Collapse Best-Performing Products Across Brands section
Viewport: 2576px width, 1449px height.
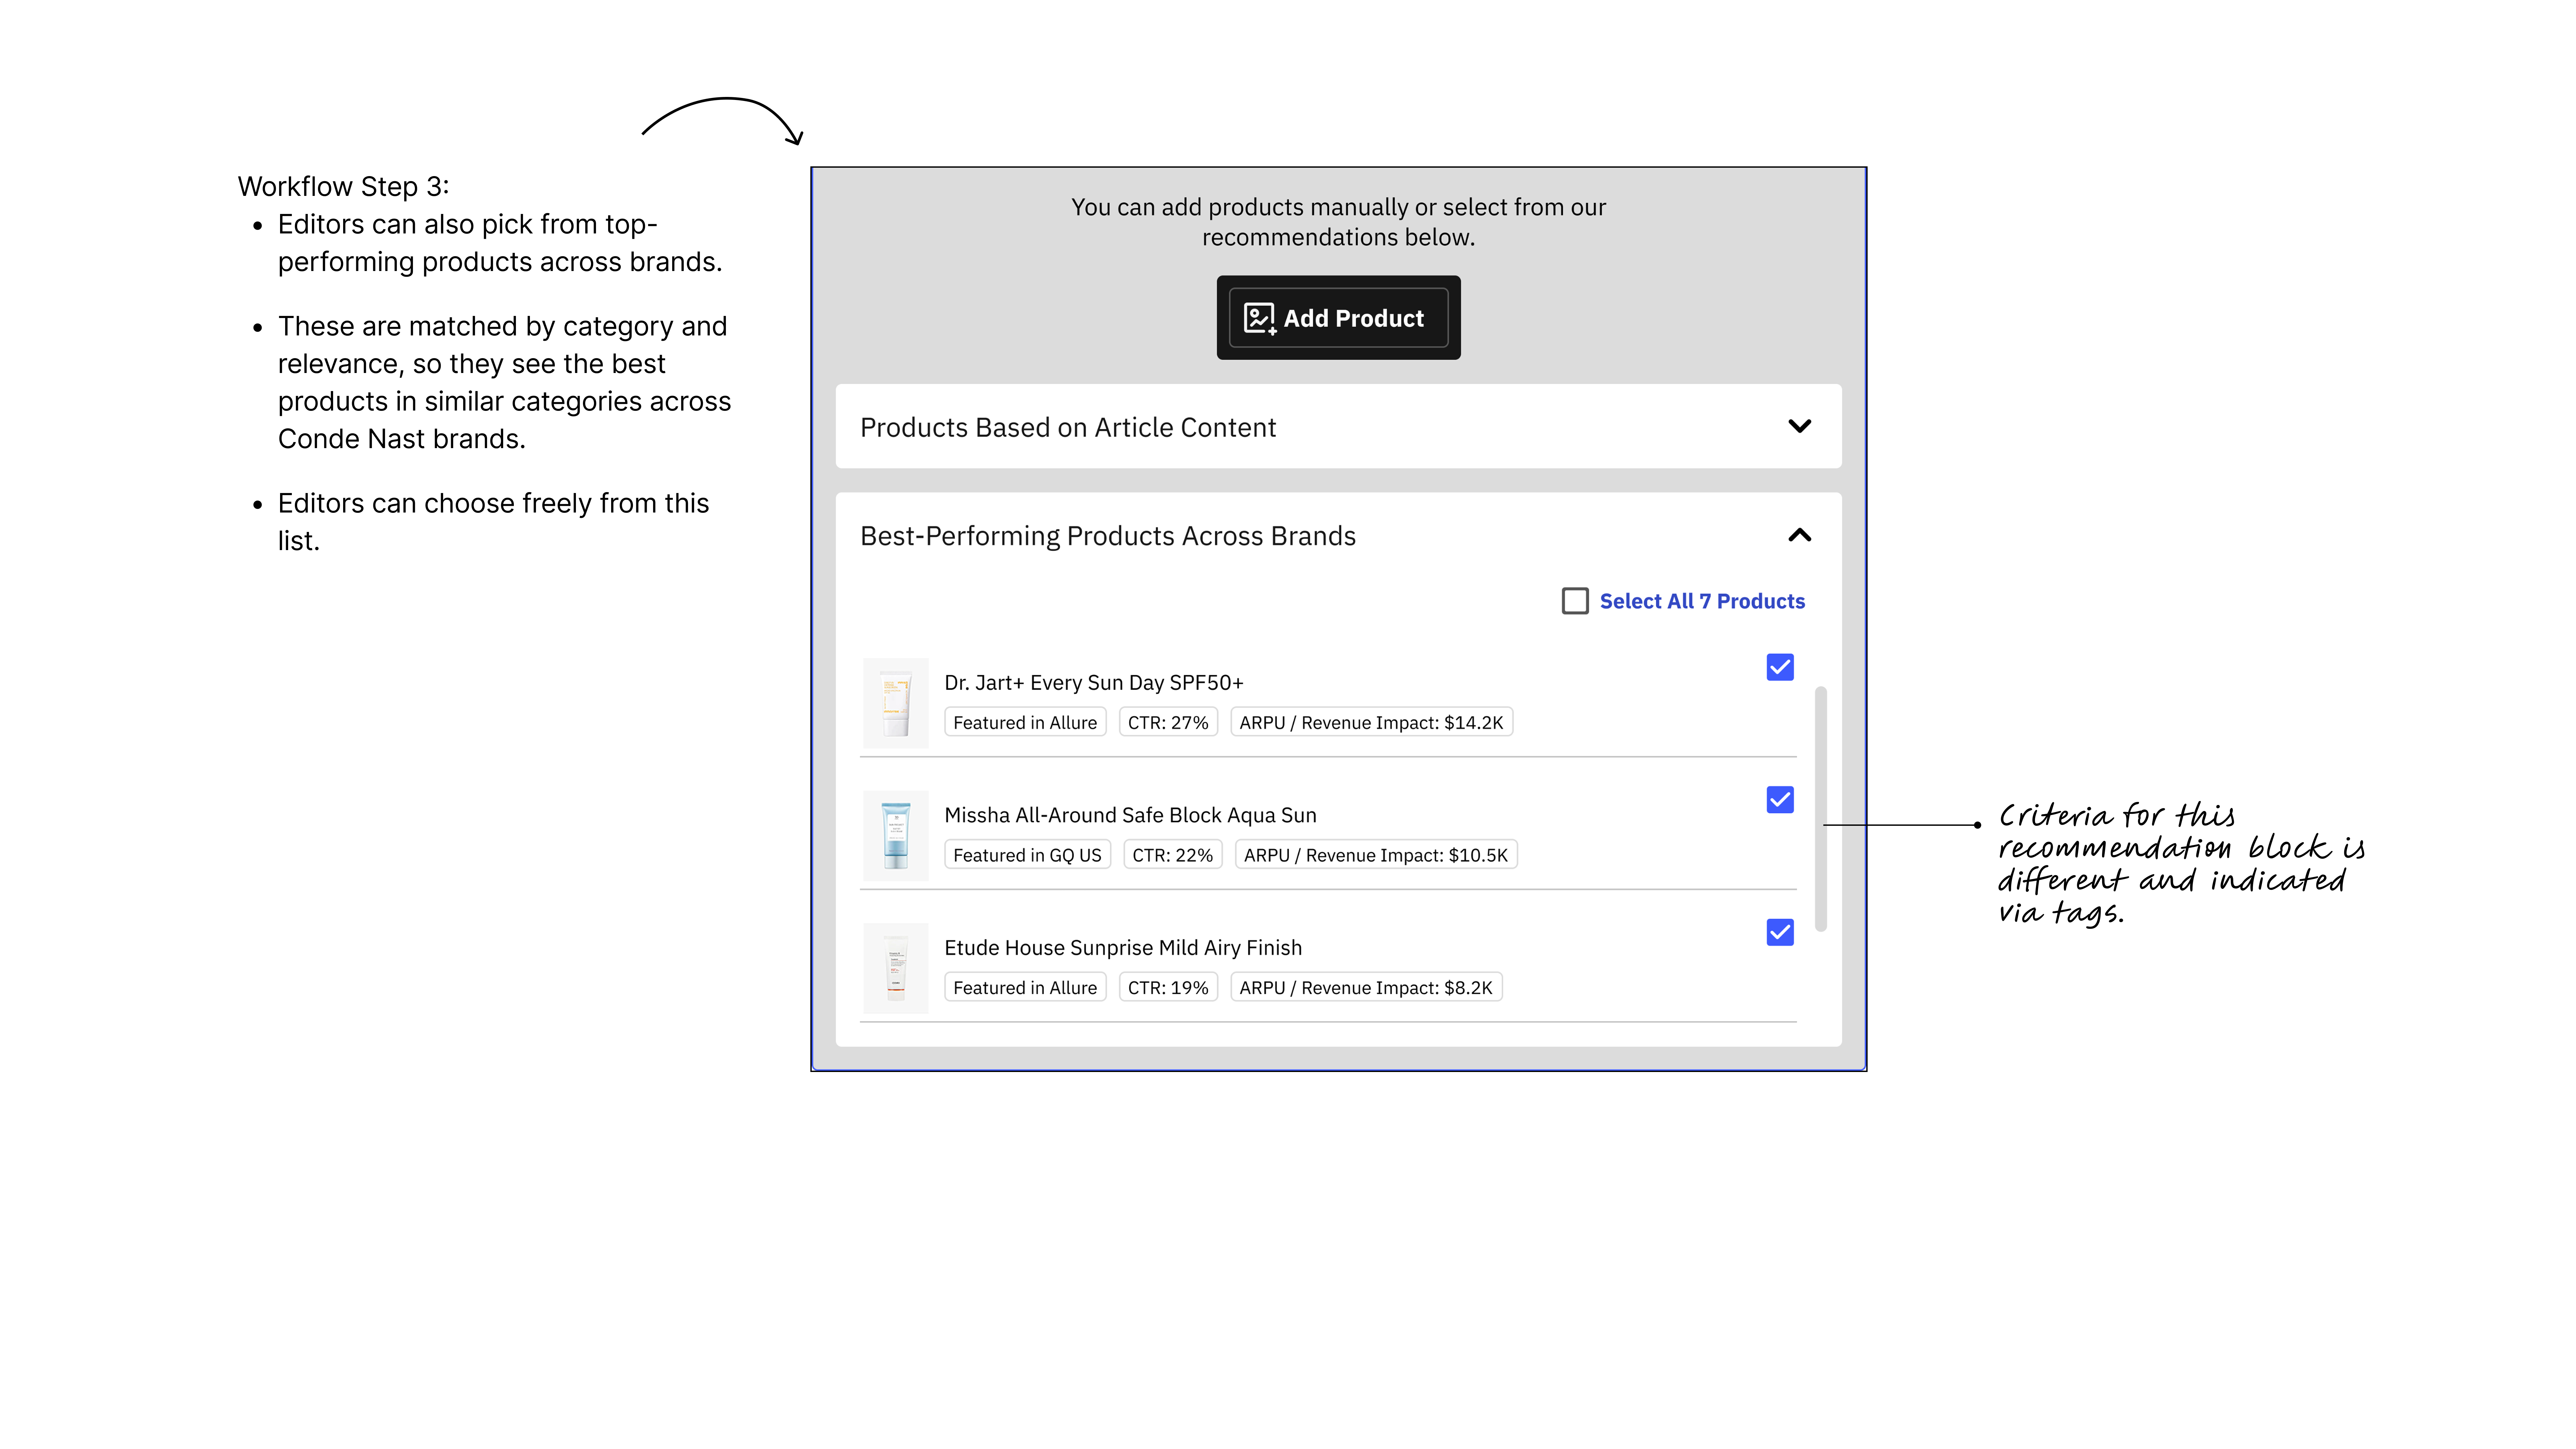pyautogui.click(x=1799, y=535)
